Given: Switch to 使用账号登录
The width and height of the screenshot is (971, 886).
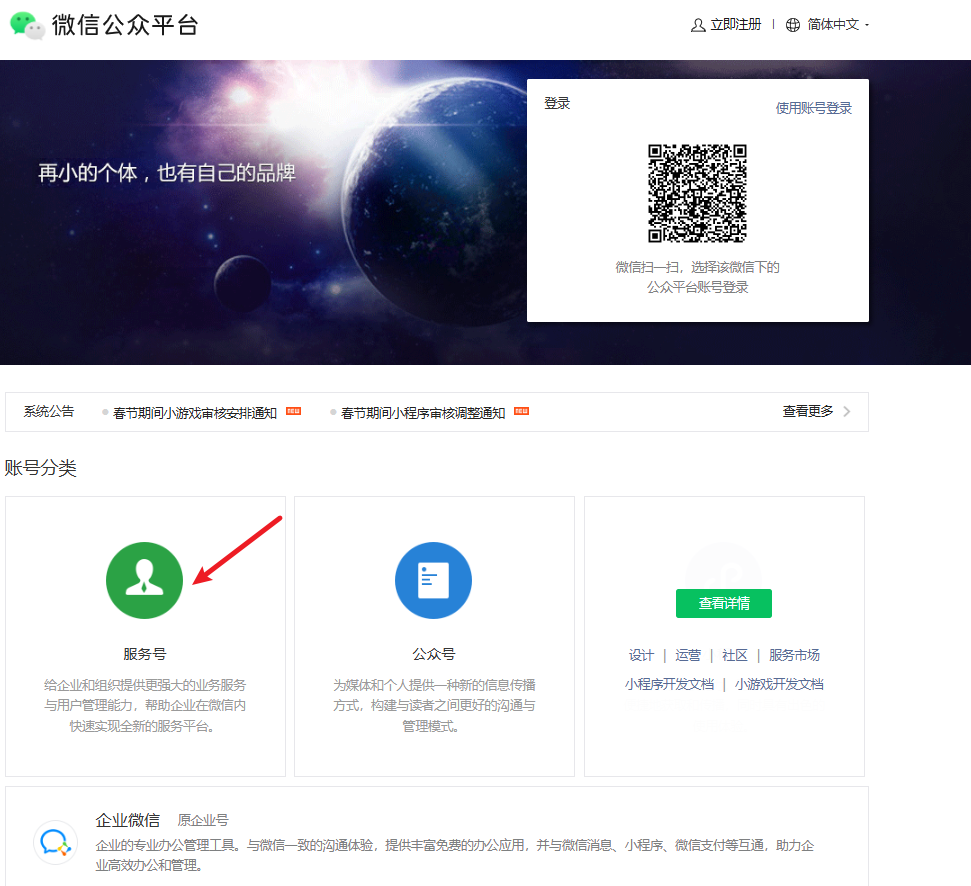Looking at the screenshot, I should [813, 108].
